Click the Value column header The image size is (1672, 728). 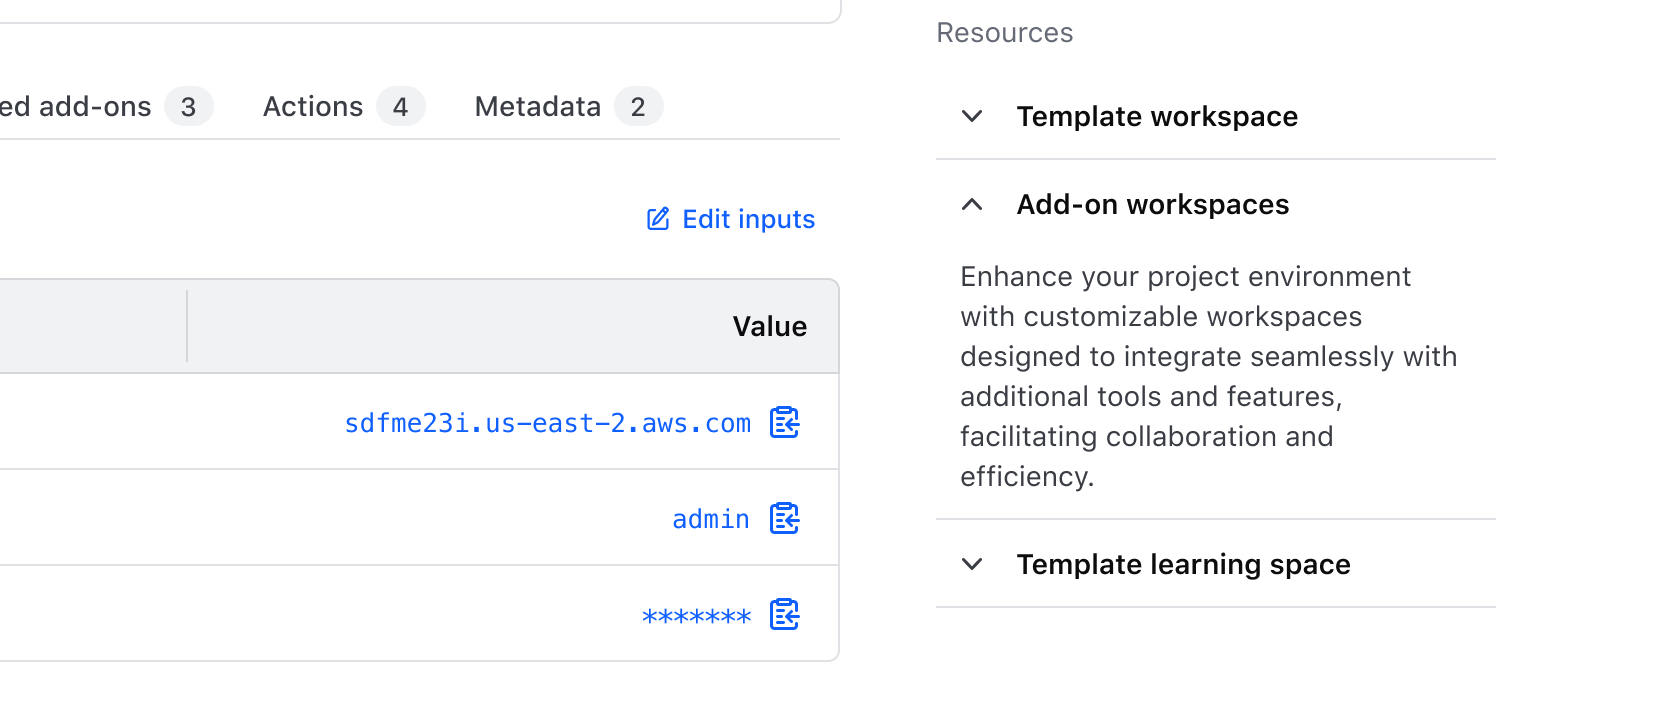(769, 326)
